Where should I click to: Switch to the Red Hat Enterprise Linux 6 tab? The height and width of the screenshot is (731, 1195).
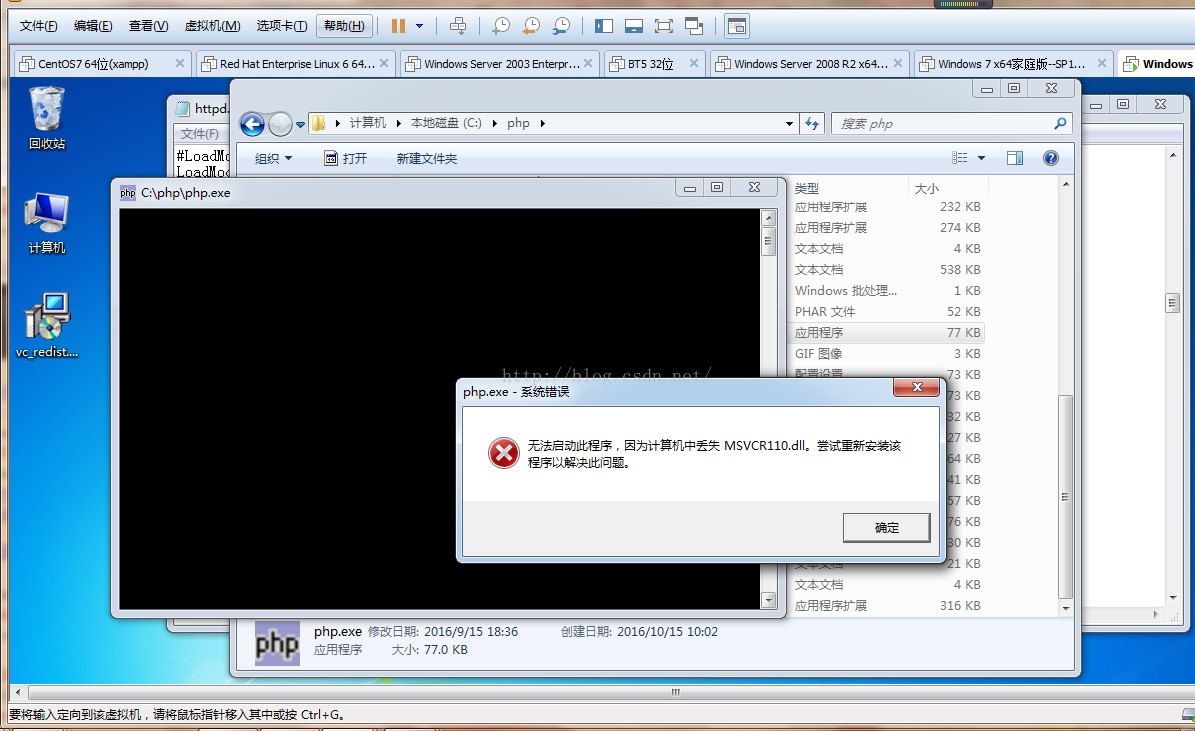pos(297,64)
